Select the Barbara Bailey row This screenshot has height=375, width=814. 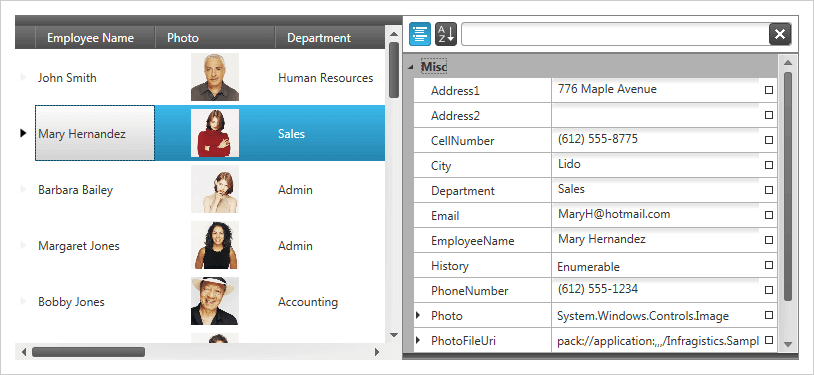coord(200,190)
